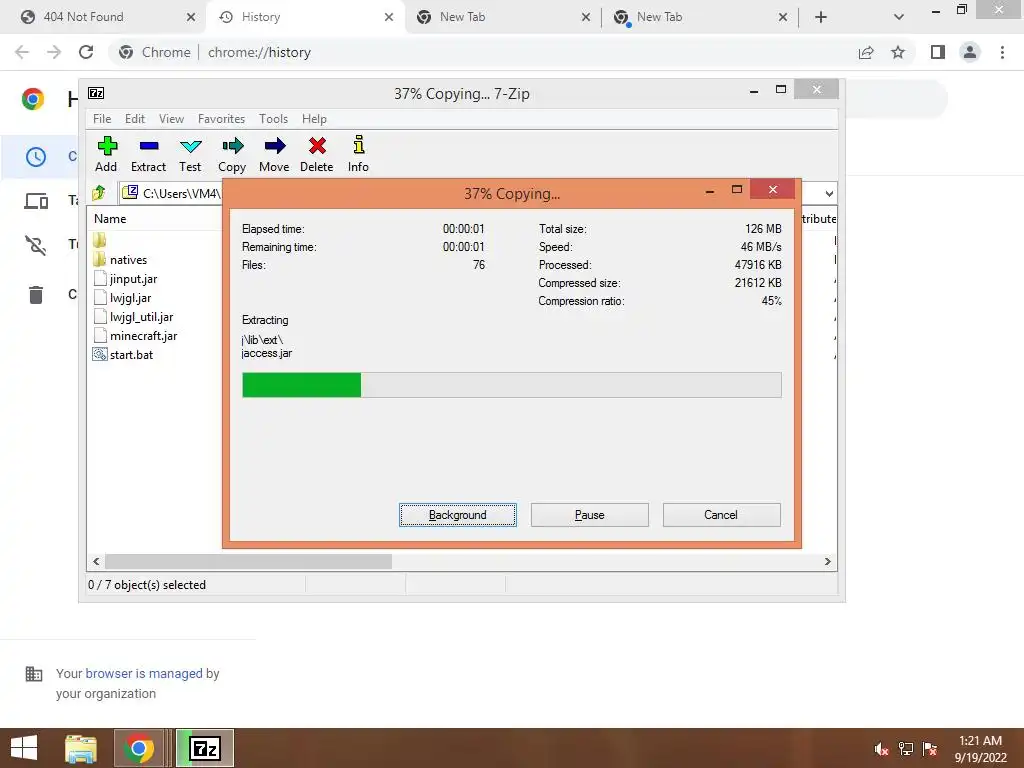The height and width of the screenshot is (768, 1024).
Task: Click the Action Center flag tray icon
Action: [930, 749]
